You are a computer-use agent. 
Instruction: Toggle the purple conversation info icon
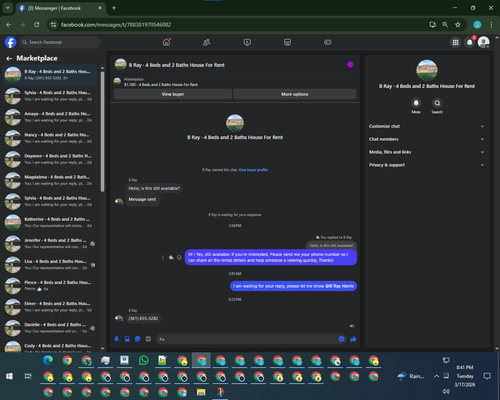coord(350,65)
